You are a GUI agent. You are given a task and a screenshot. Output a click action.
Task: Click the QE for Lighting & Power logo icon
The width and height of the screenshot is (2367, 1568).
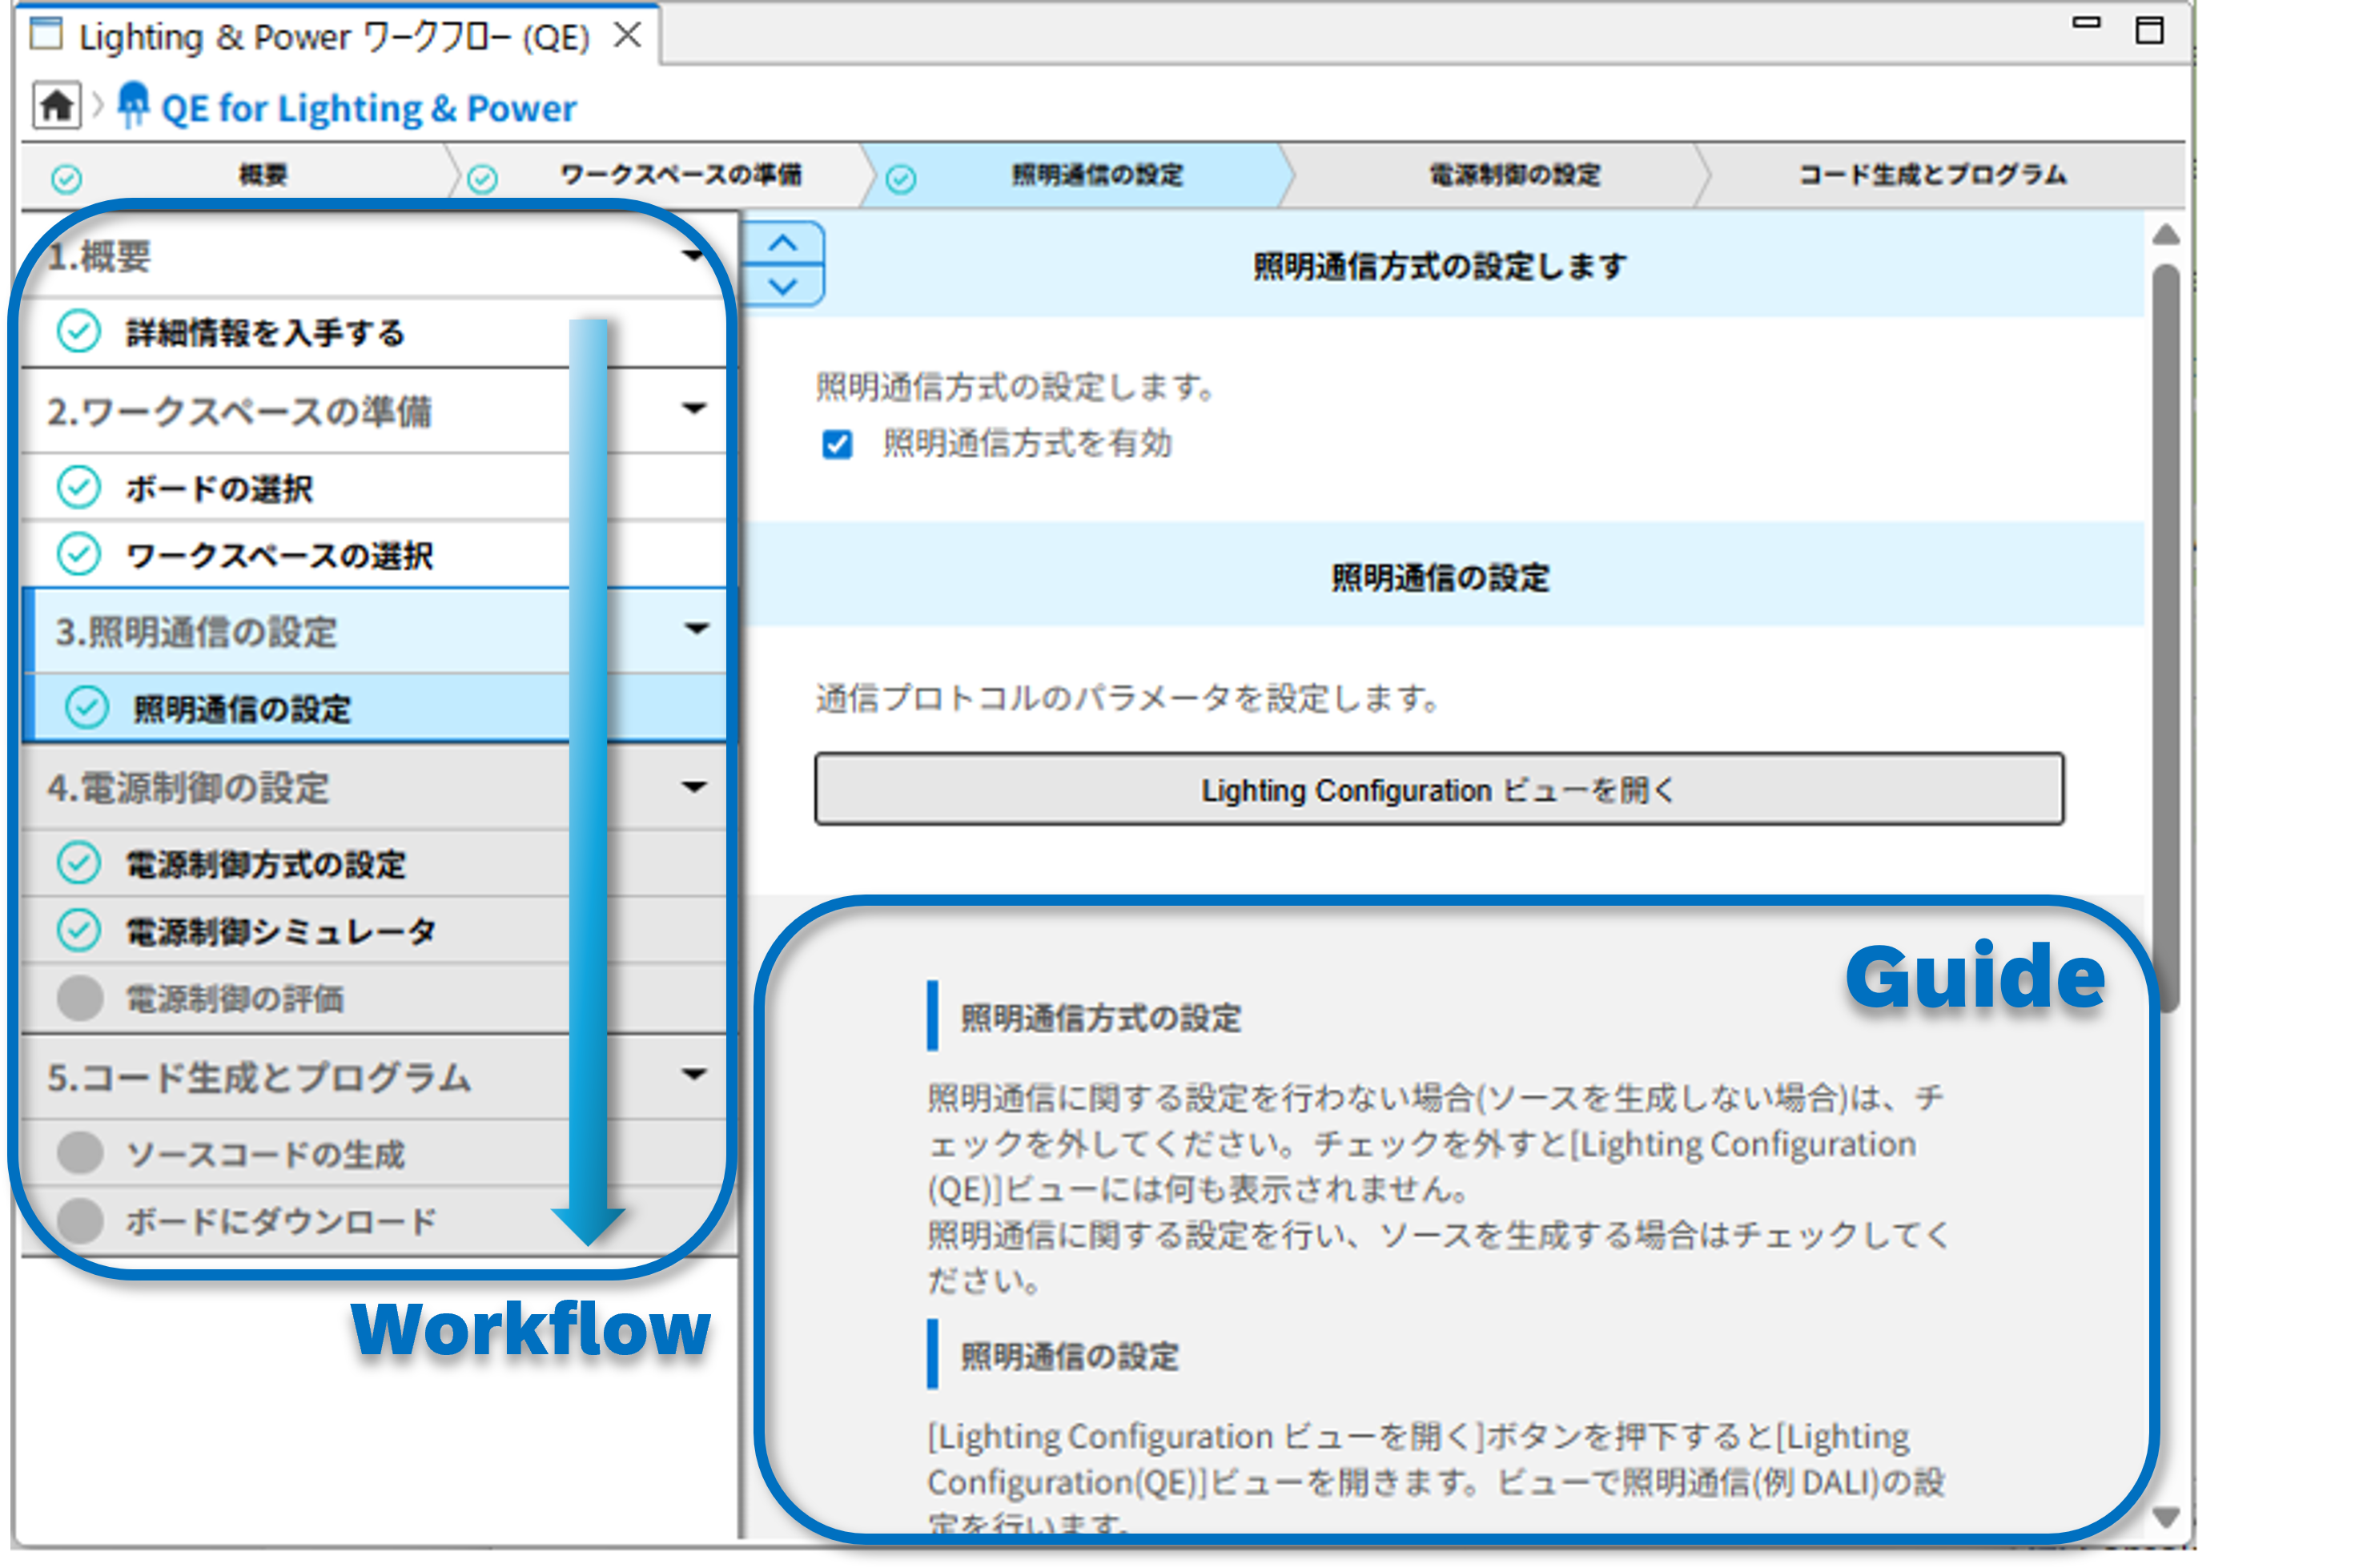click(x=133, y=105)
